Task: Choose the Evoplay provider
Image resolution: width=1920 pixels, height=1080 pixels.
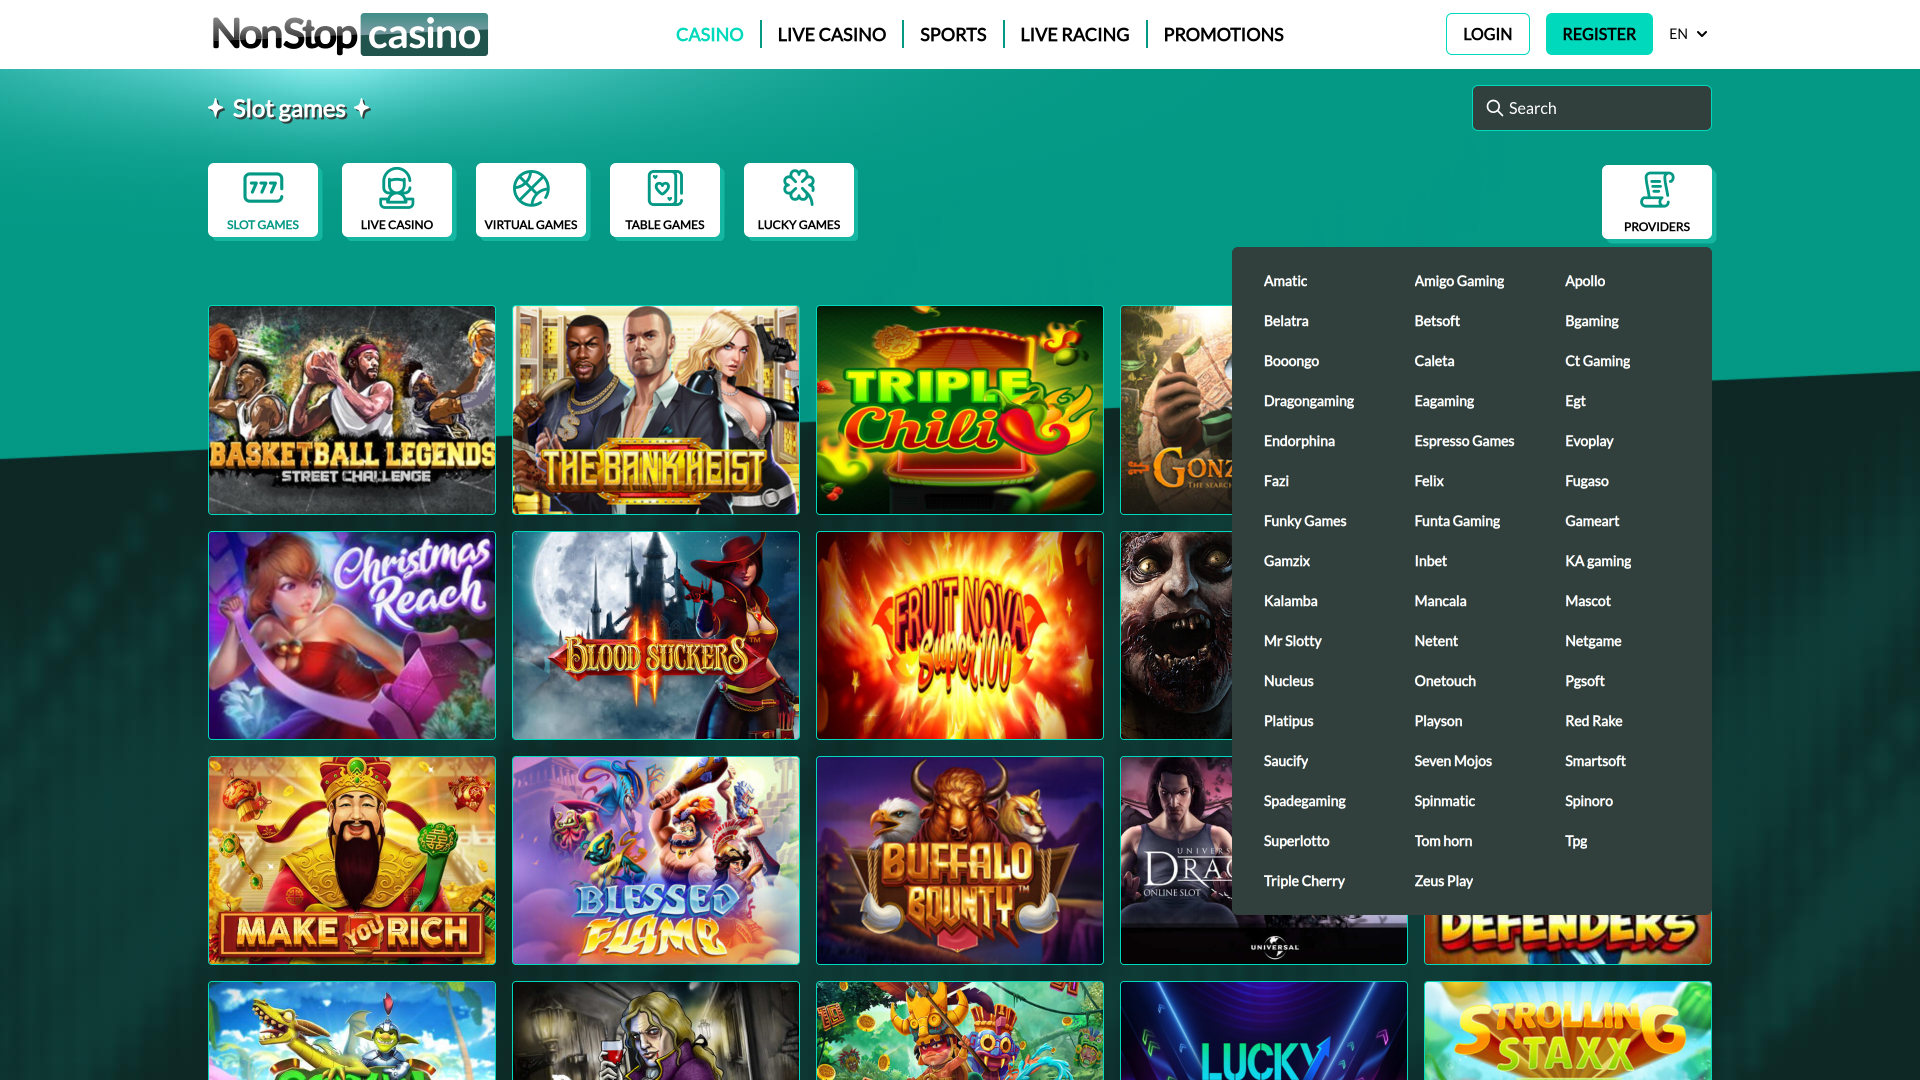Action: pos(1589,440)
